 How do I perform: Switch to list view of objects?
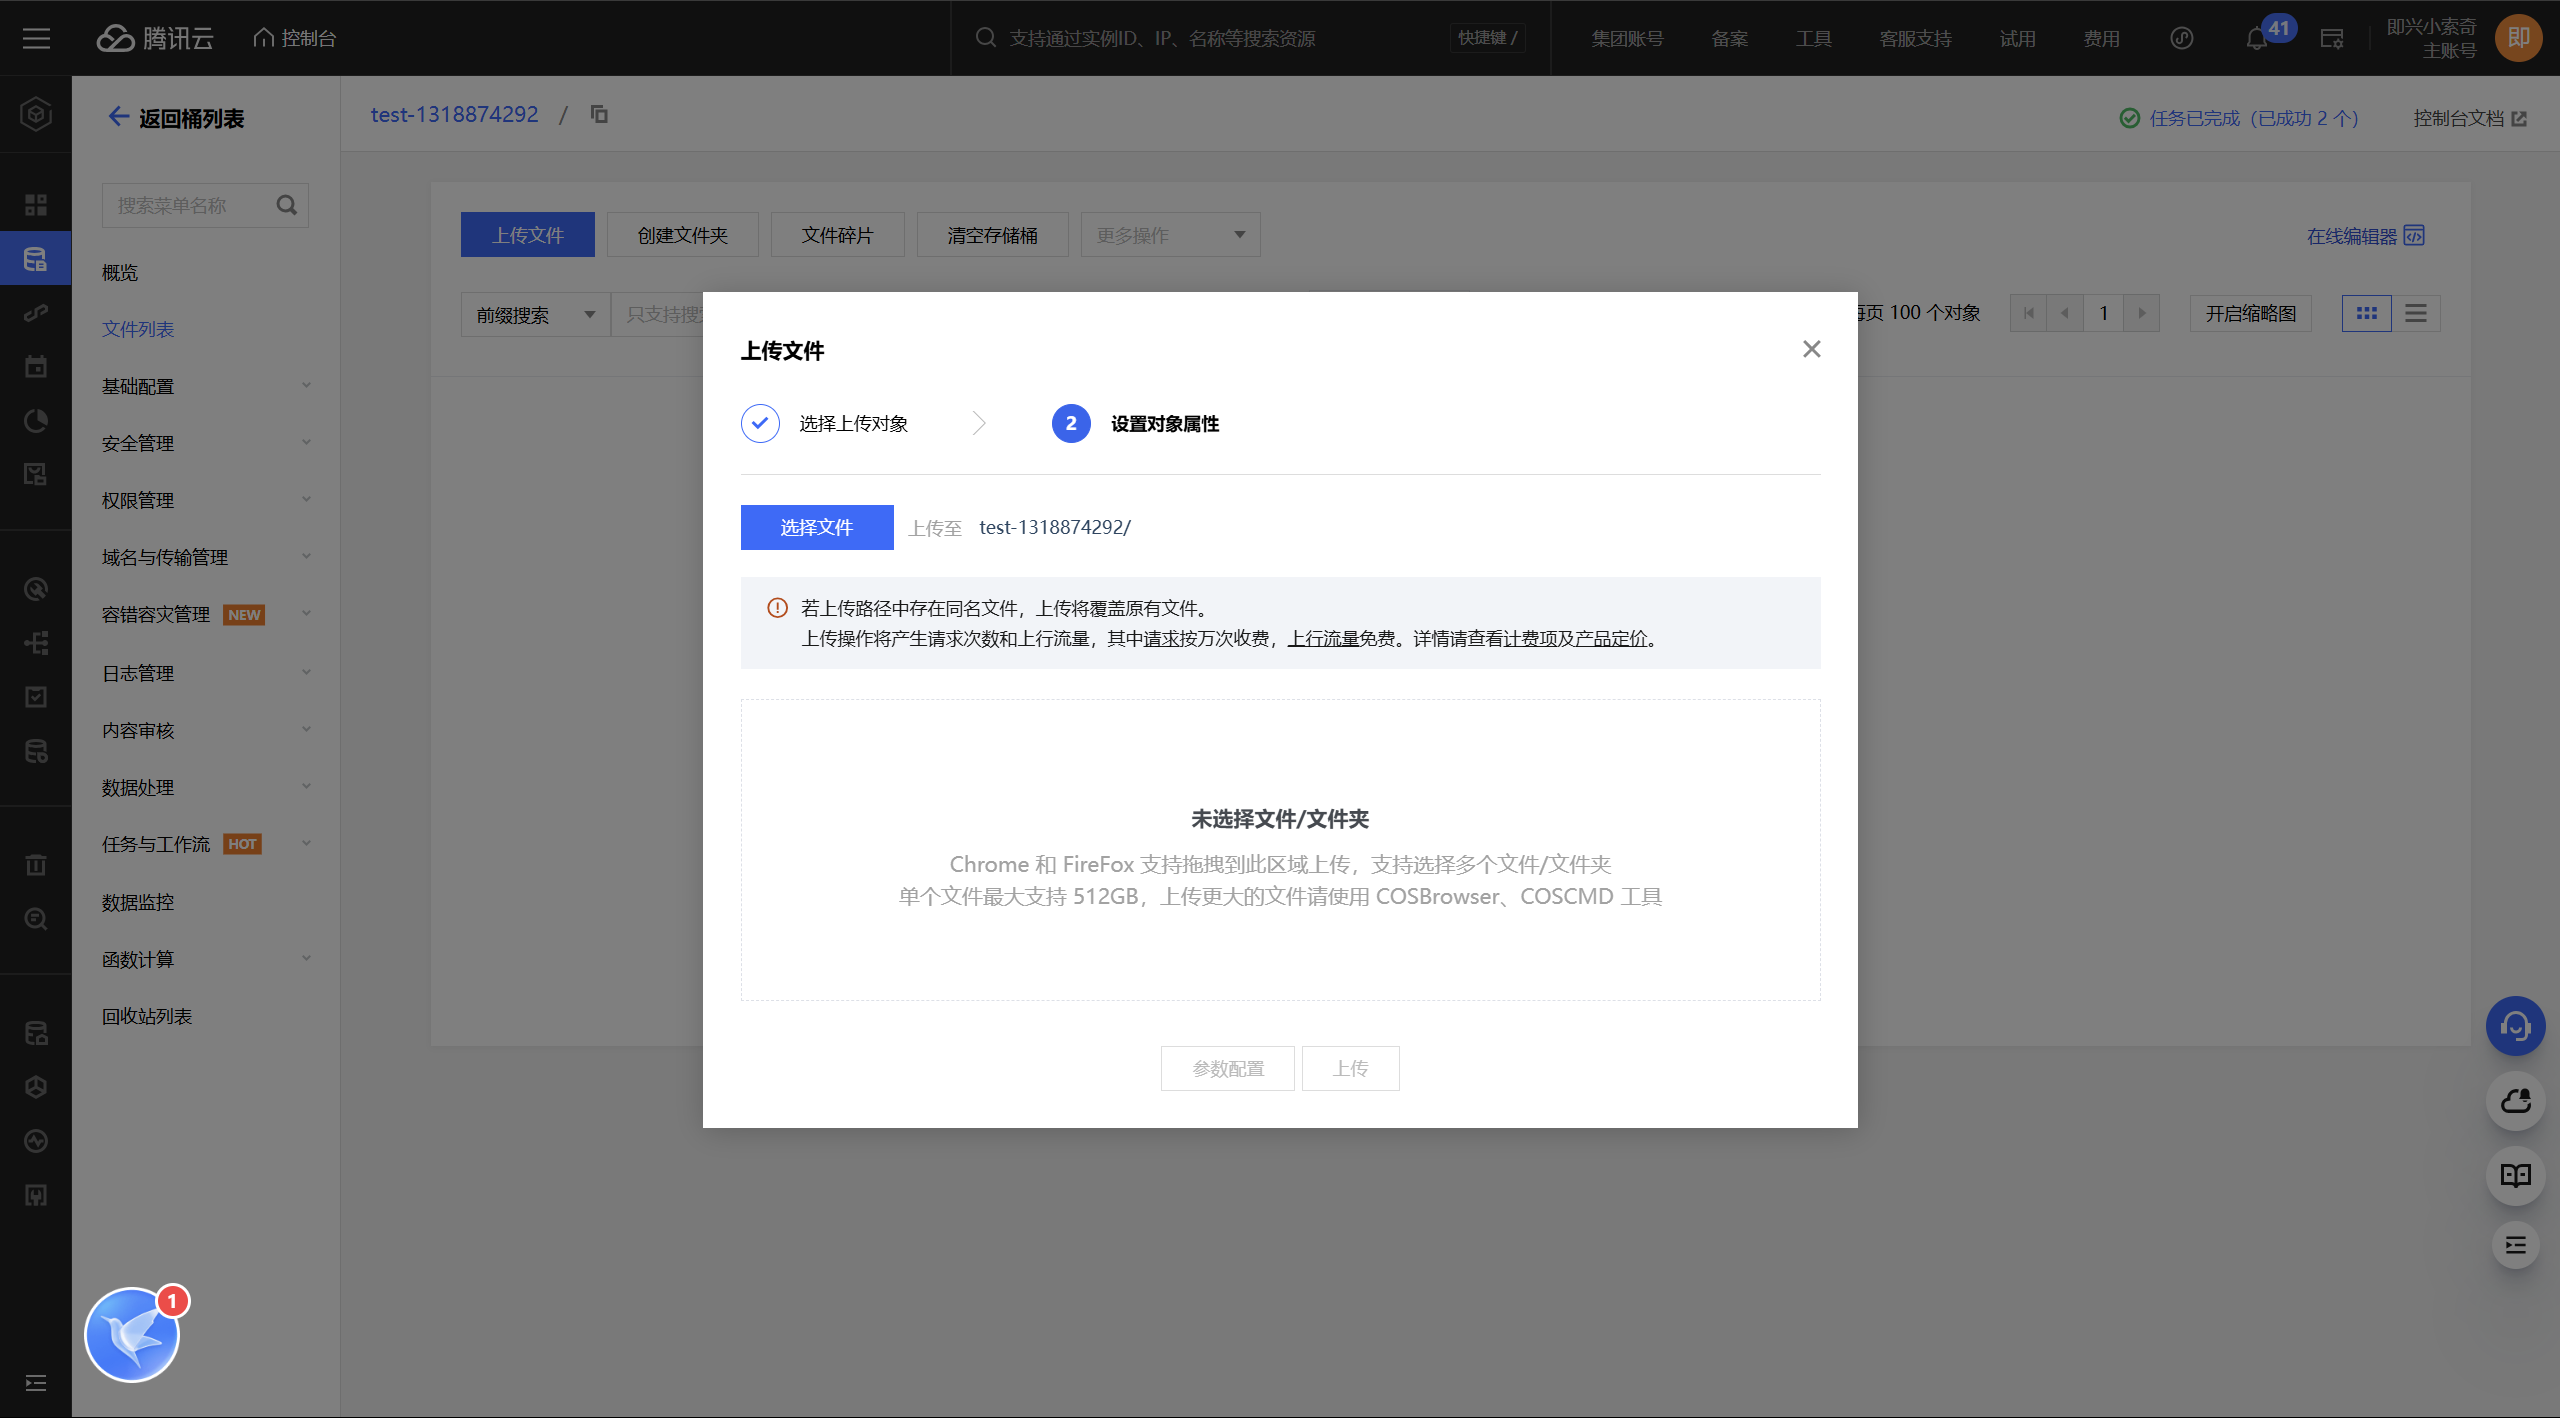coord(2416,313)
